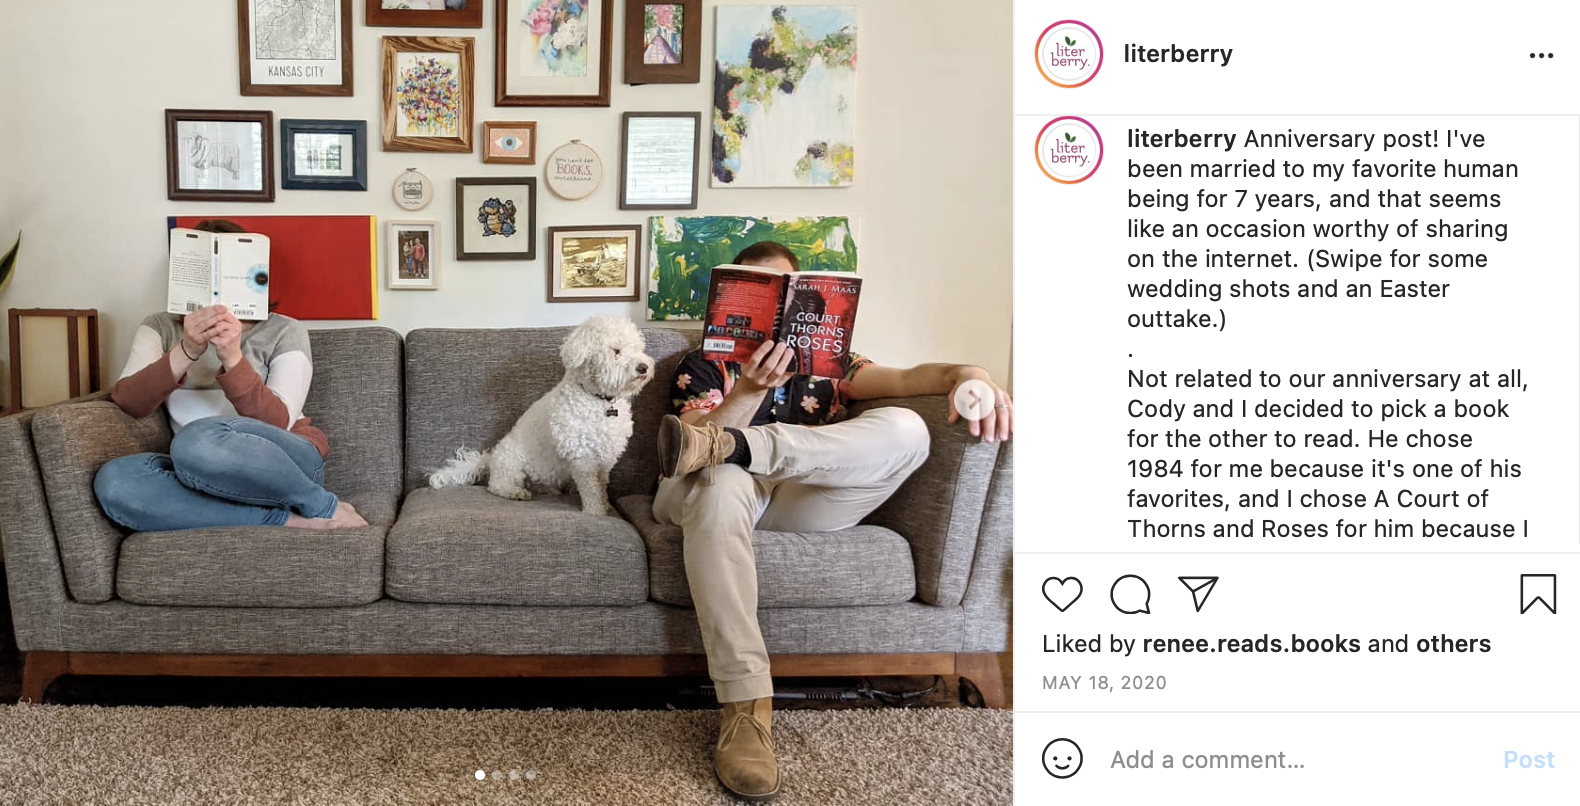Save the post with the bookmark icon

[1538, 594]
